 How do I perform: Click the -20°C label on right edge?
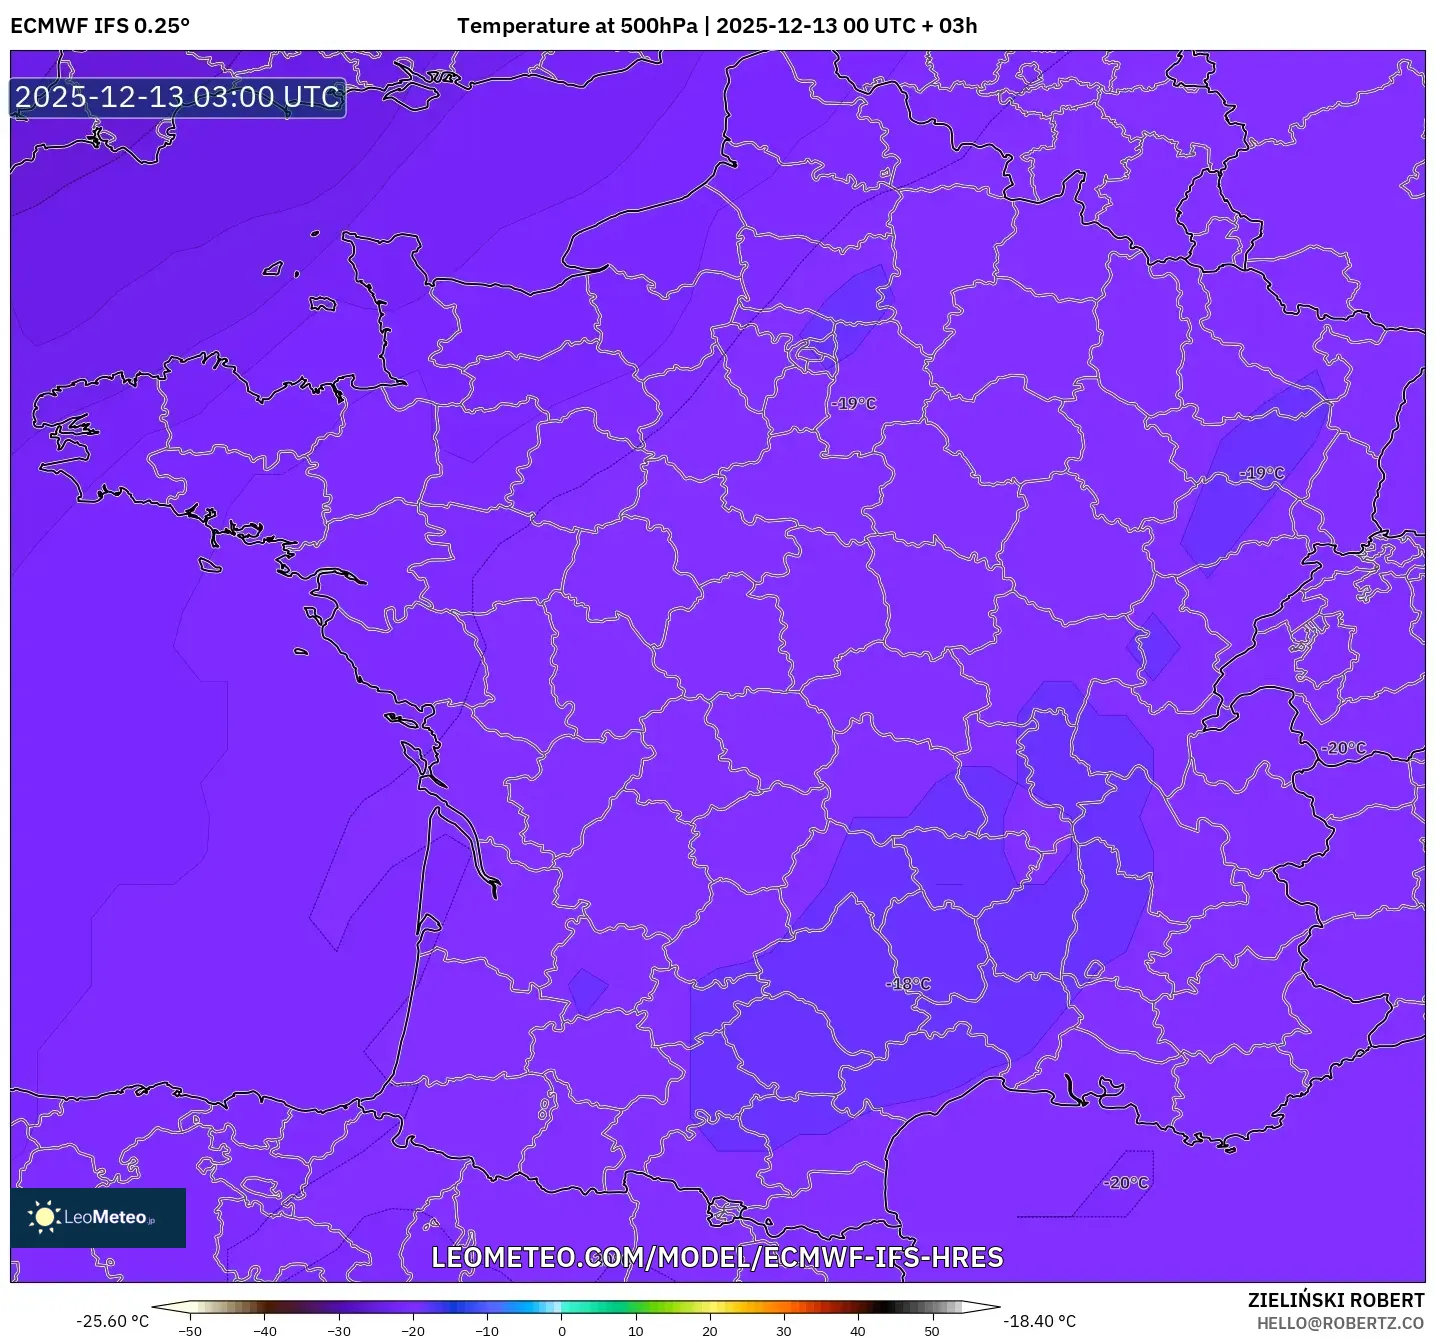pyautogui.click(x=1342, y=746)
